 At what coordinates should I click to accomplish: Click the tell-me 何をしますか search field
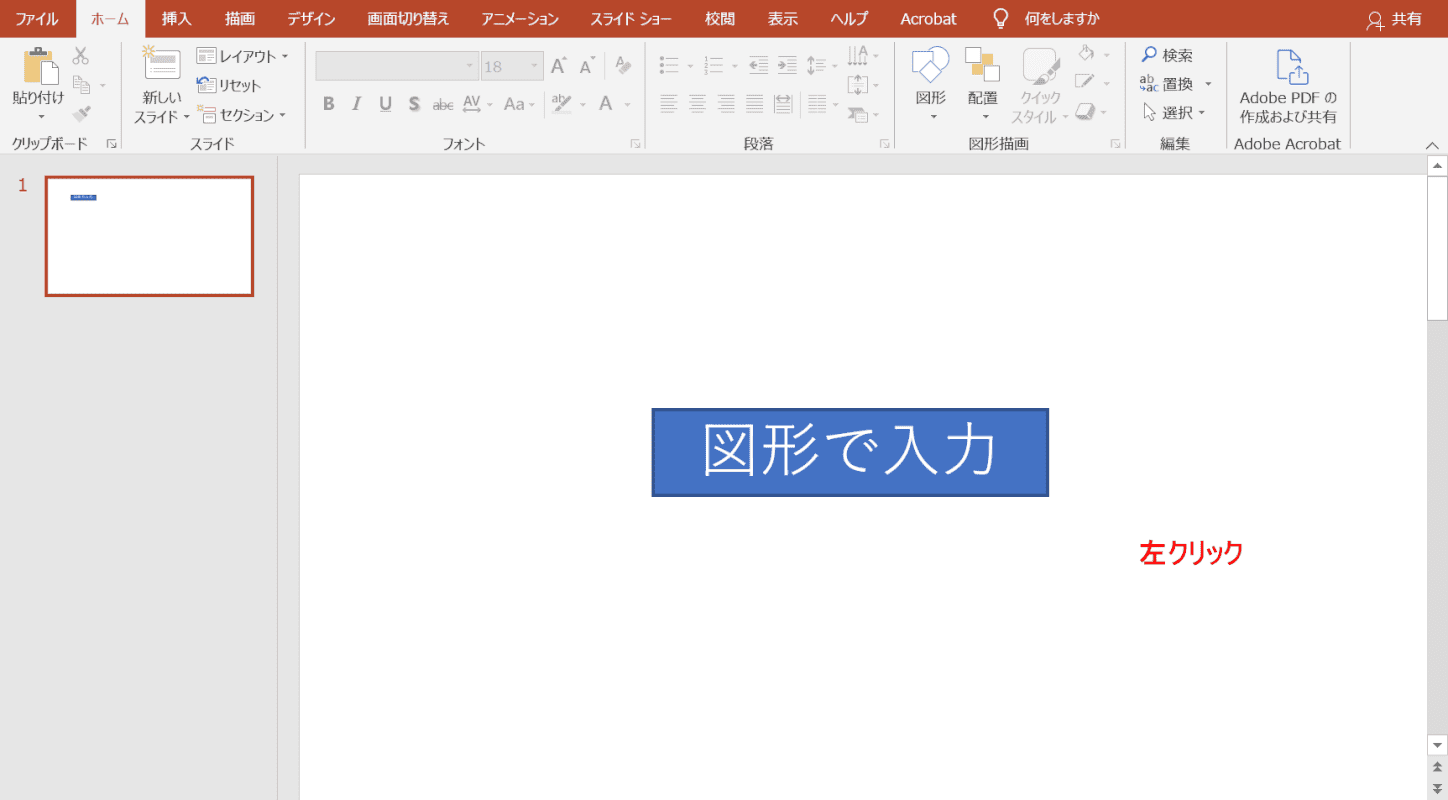click(1061, 19)
